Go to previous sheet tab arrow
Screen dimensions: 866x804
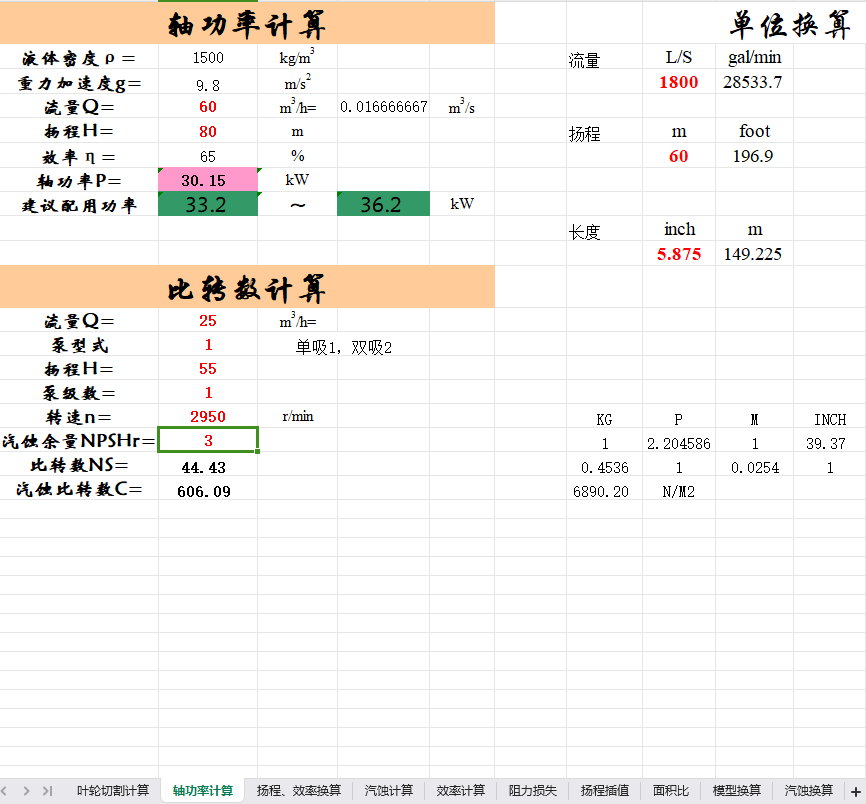coord(4,791)
